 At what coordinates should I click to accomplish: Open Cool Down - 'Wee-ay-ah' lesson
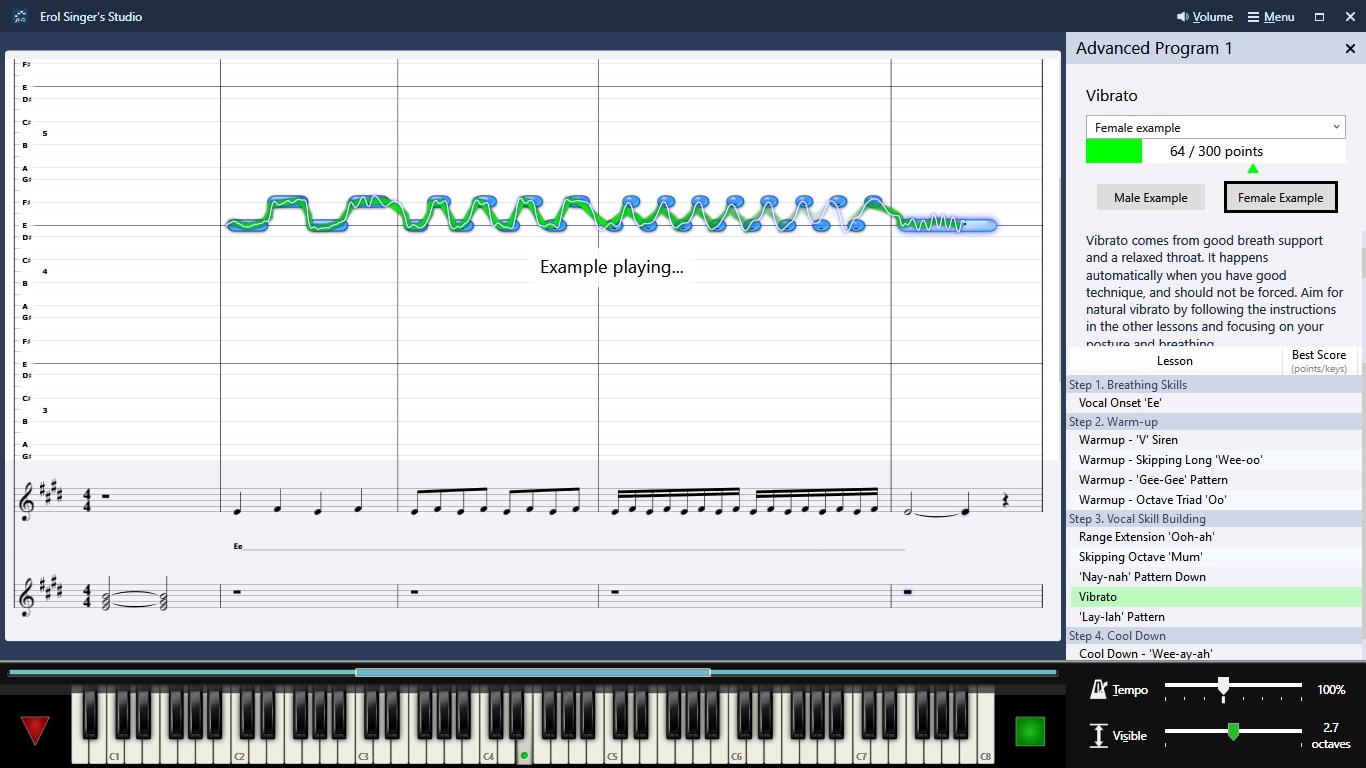coord(1147,653)
